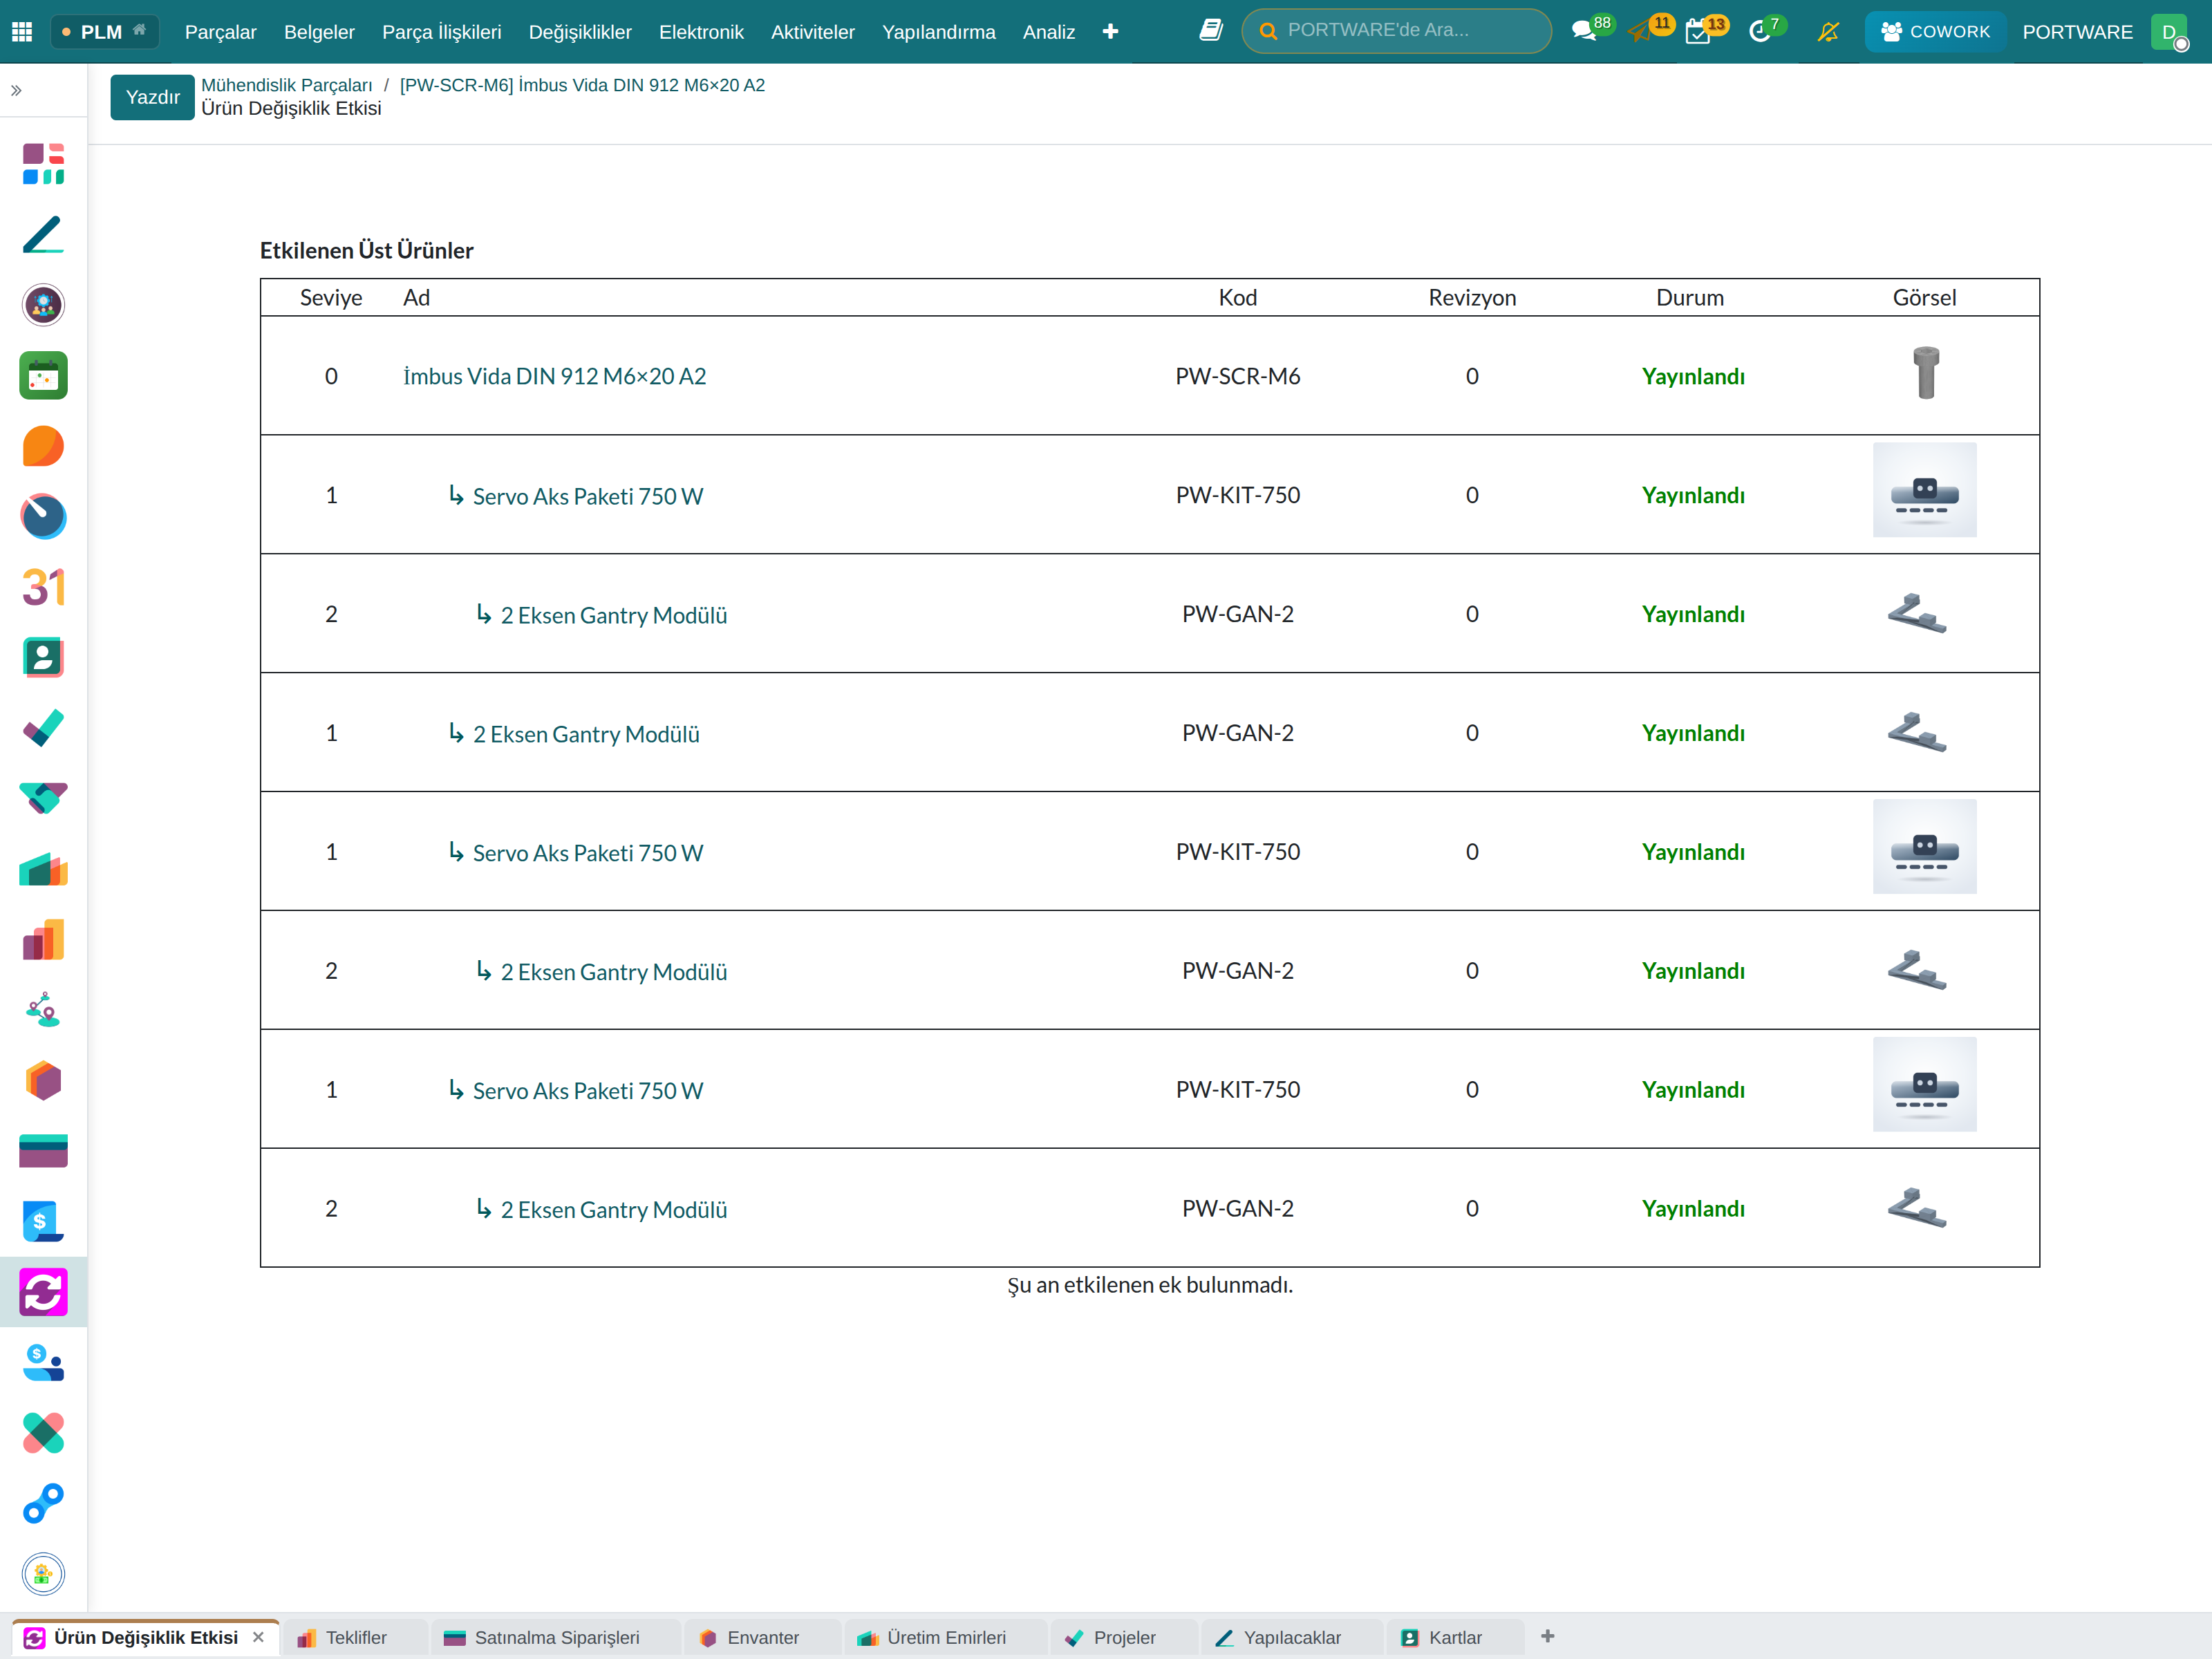This screenshot has width=2212, height=1659.
Task: Open the Belgeler menu
Action: 319,32
